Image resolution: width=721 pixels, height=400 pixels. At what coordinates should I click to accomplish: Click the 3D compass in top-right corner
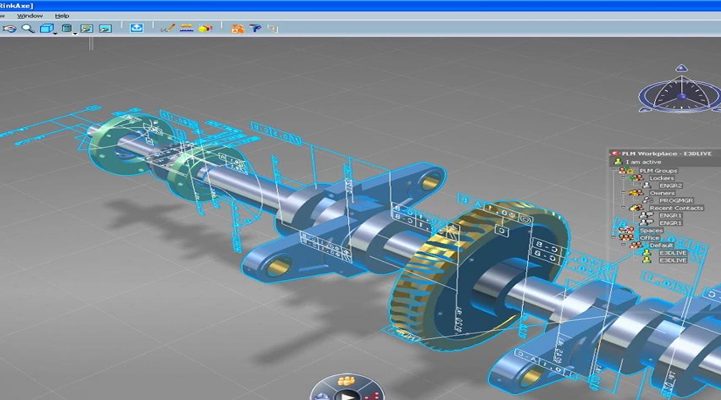pyautogui.click(x=677, y=97)
